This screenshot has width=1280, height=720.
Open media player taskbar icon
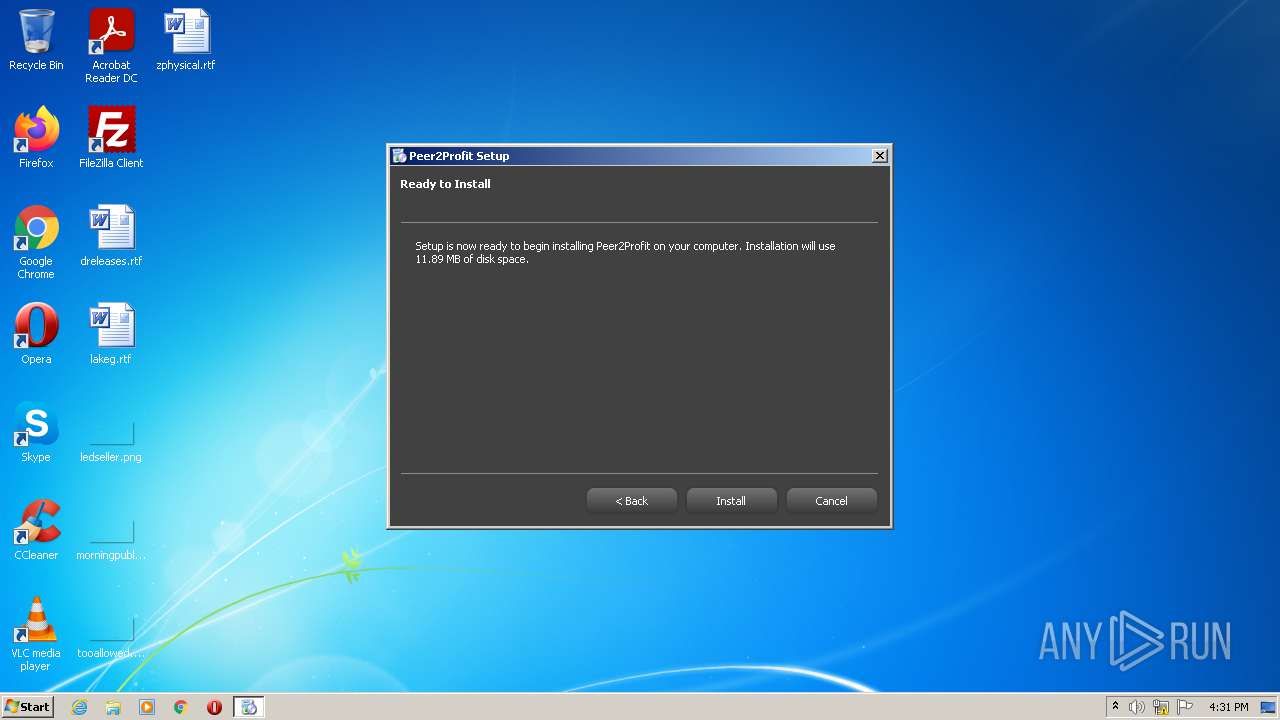147,707
